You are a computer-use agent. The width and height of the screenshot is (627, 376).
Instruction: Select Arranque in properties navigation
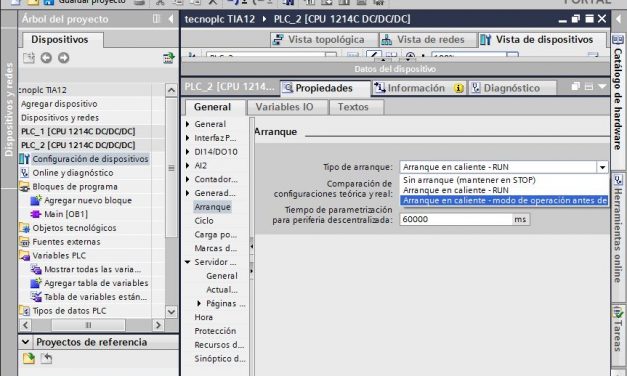click(212, 207)
